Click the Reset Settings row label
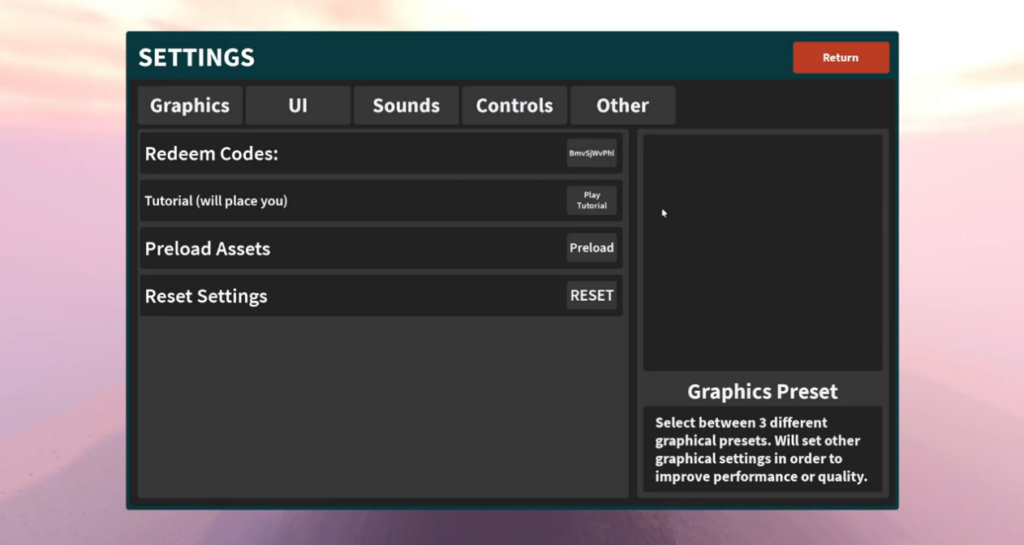This screenshot has height=545, width=1024. 206,297
